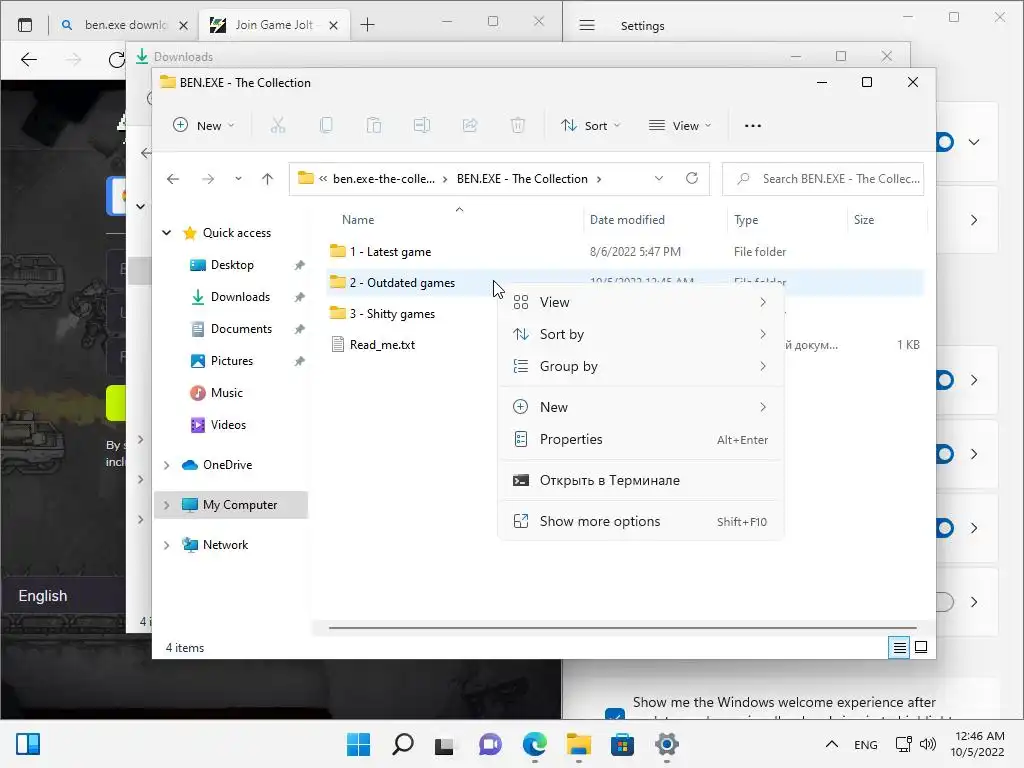Click the Paste clipboard icon in toolbar
1024x768 pixels.
[374, 125]
